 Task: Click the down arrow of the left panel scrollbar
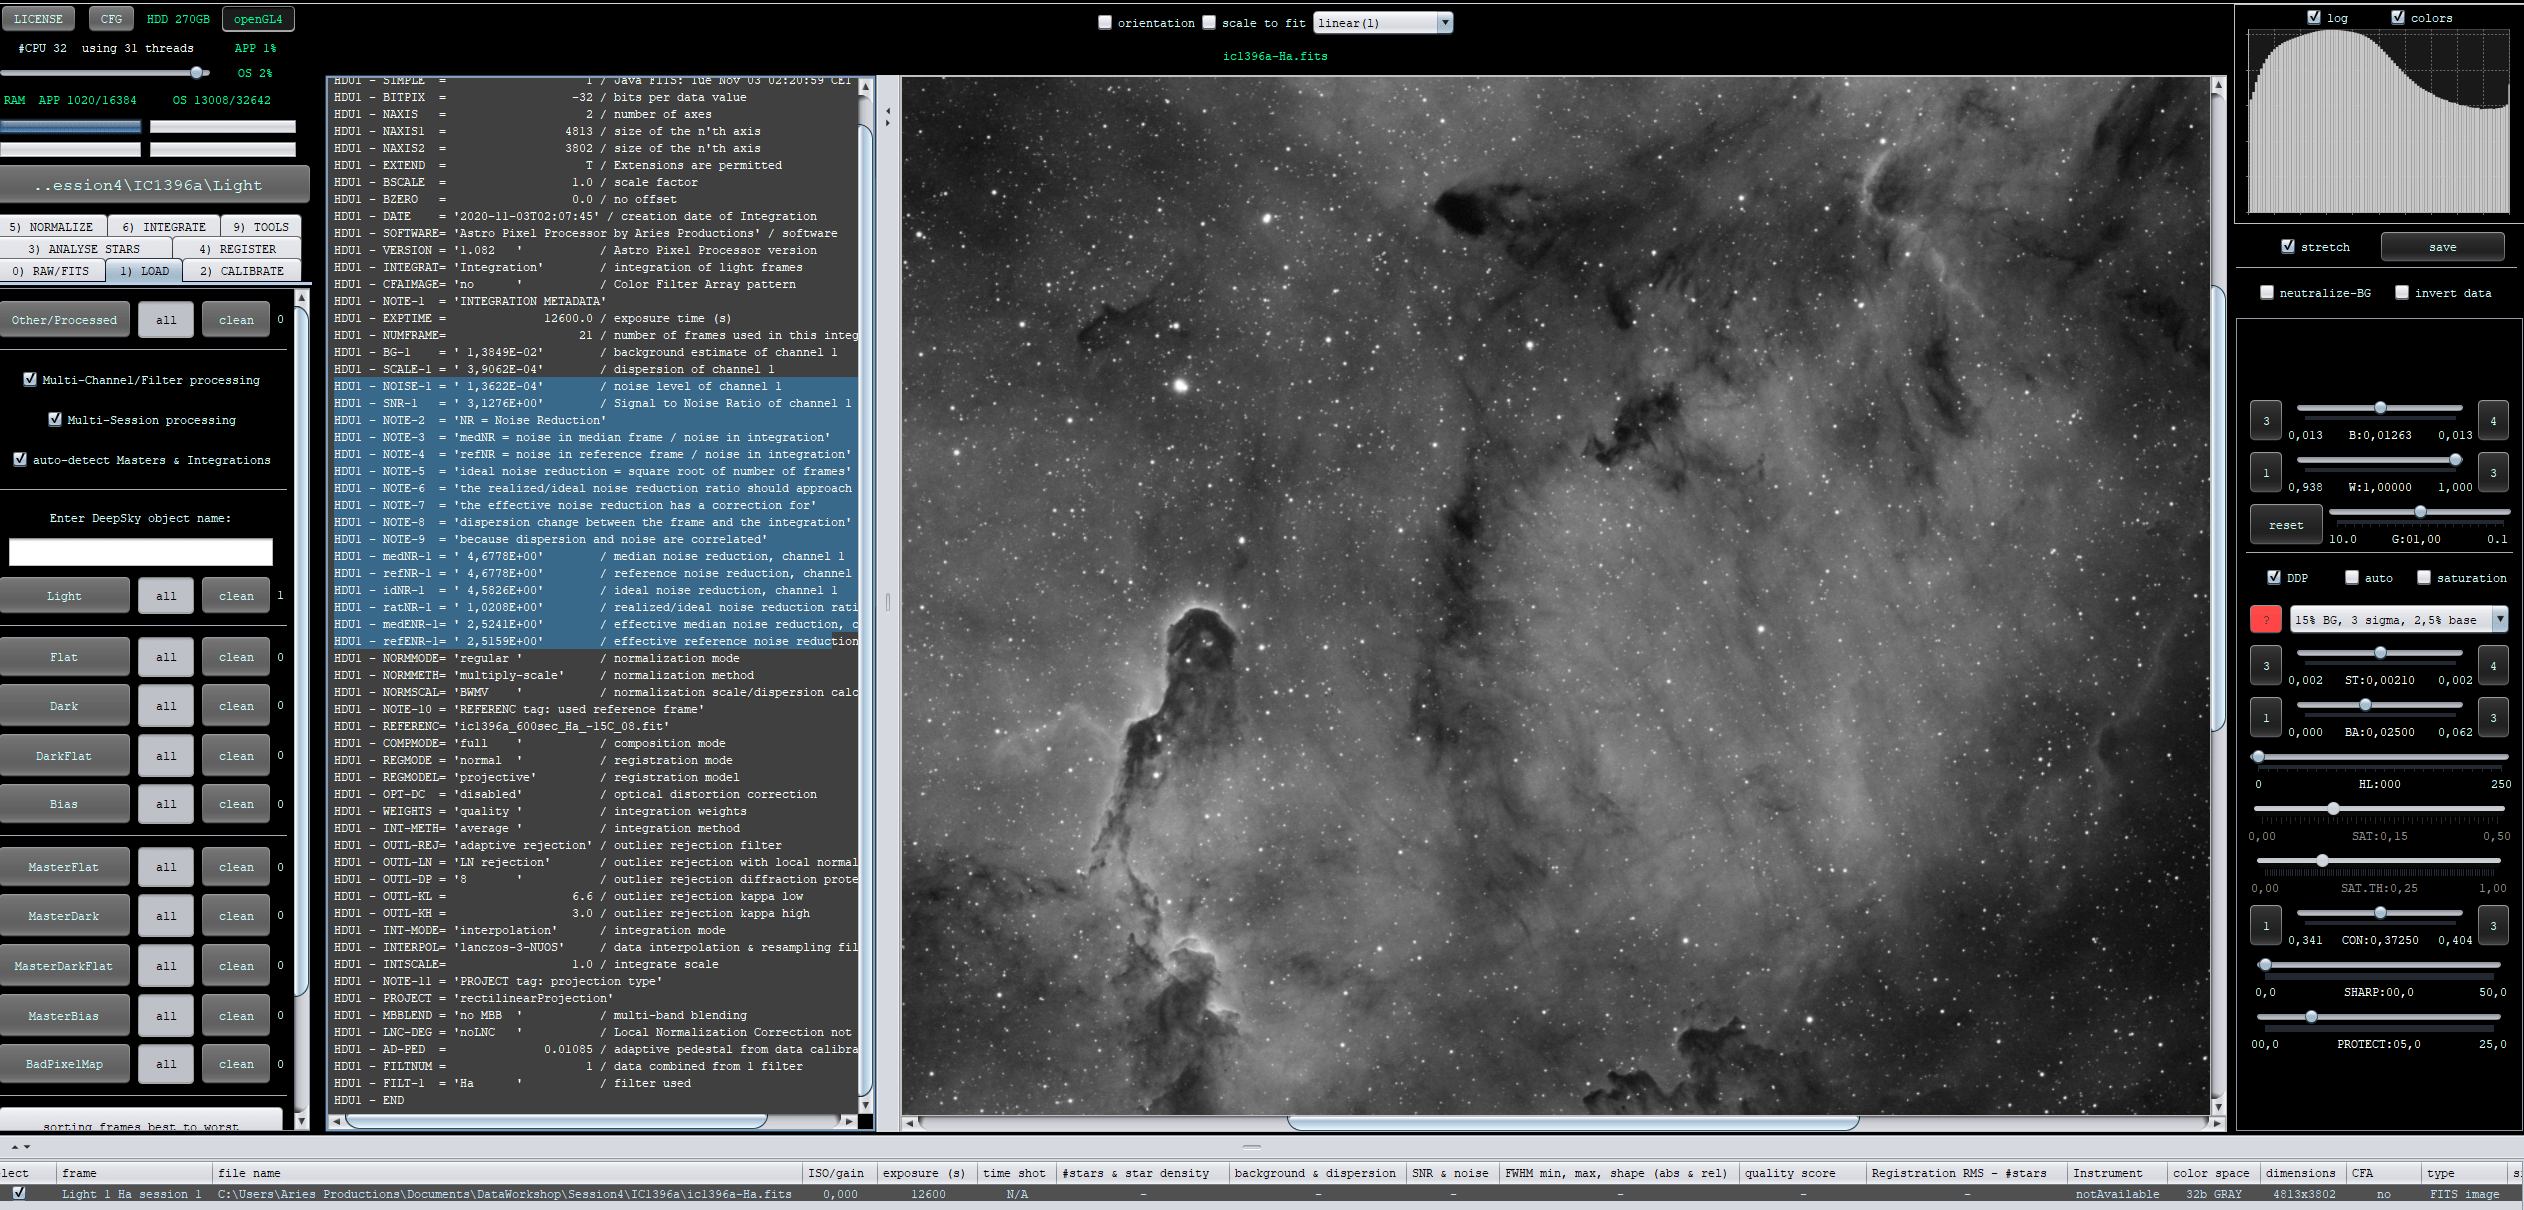301,1121
